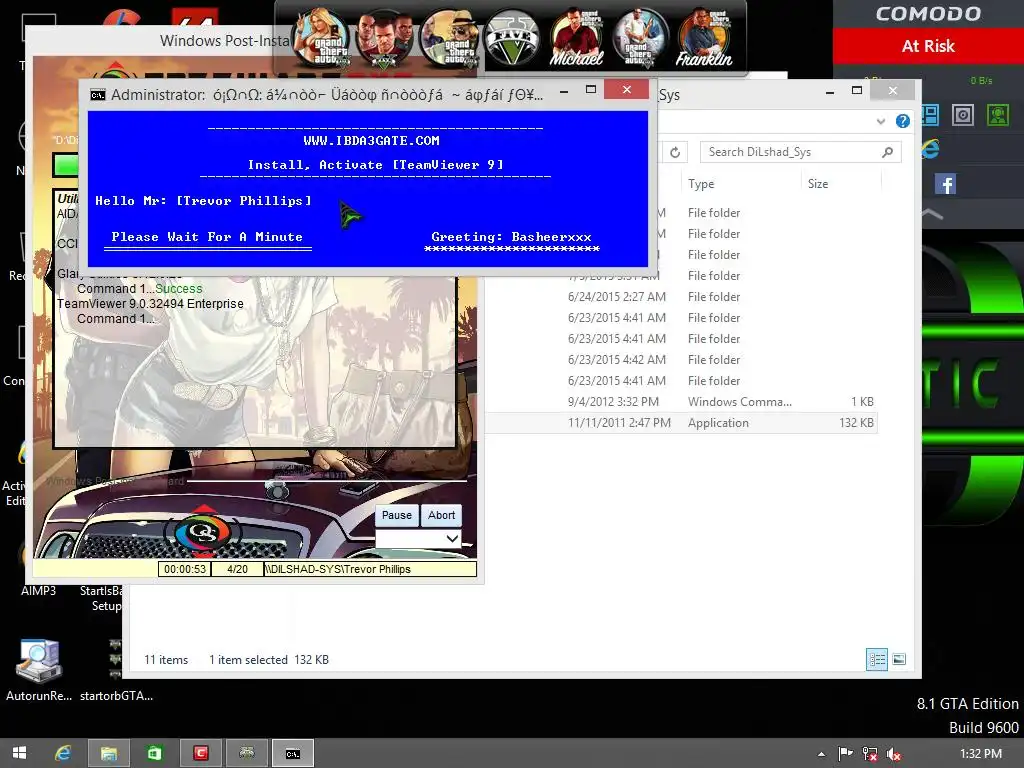Switch to the command prompt taskbar button

click(x=293, y=754)
